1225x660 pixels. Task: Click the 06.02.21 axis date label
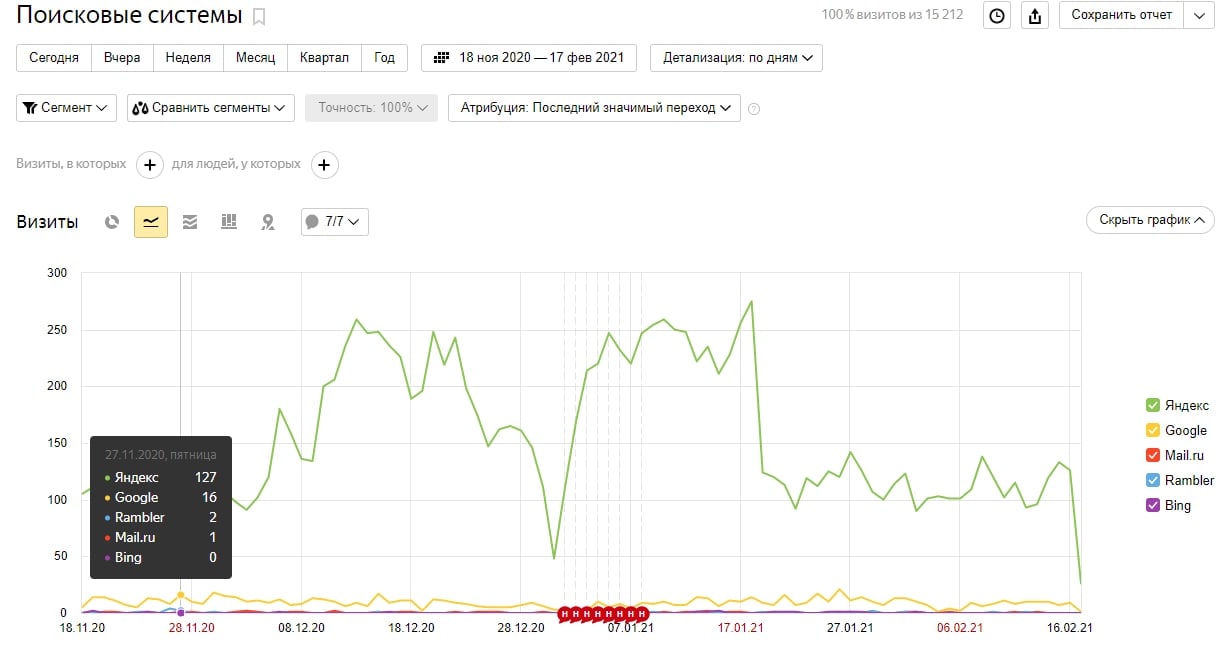pyautogui.click(x=959, y=629)
